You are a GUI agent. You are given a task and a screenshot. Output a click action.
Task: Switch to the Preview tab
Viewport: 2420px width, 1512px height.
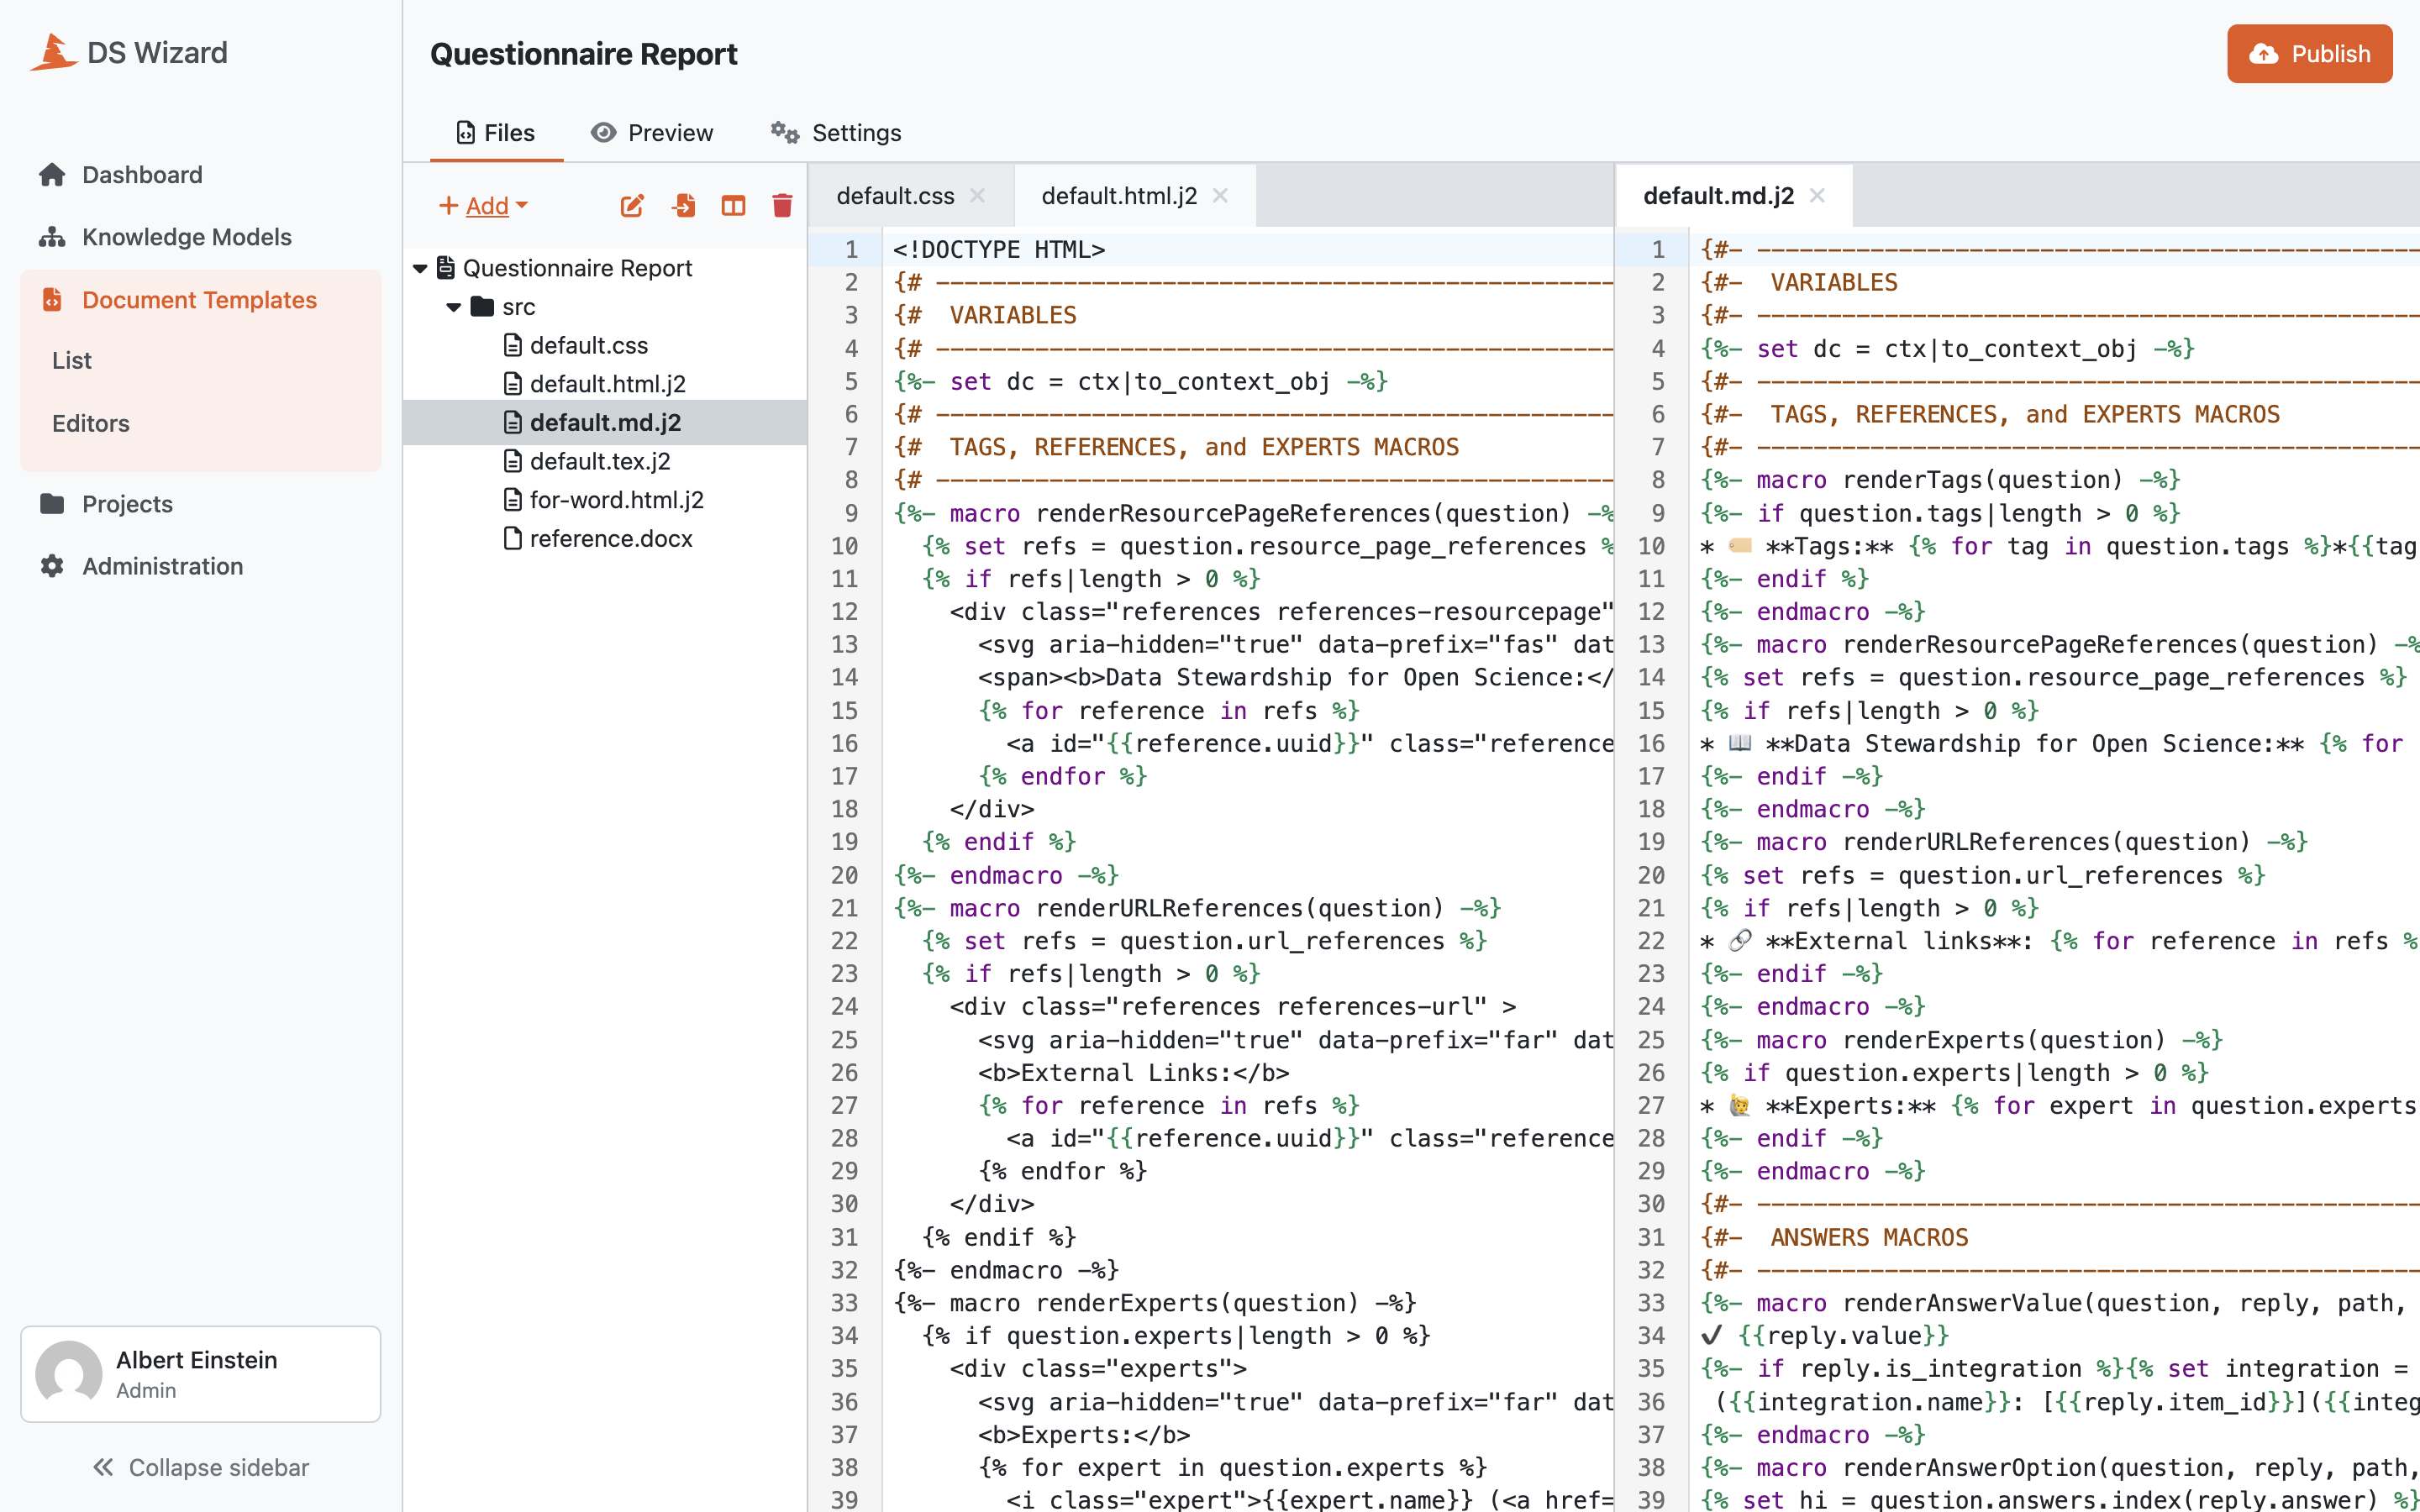(x=652, y=133)
